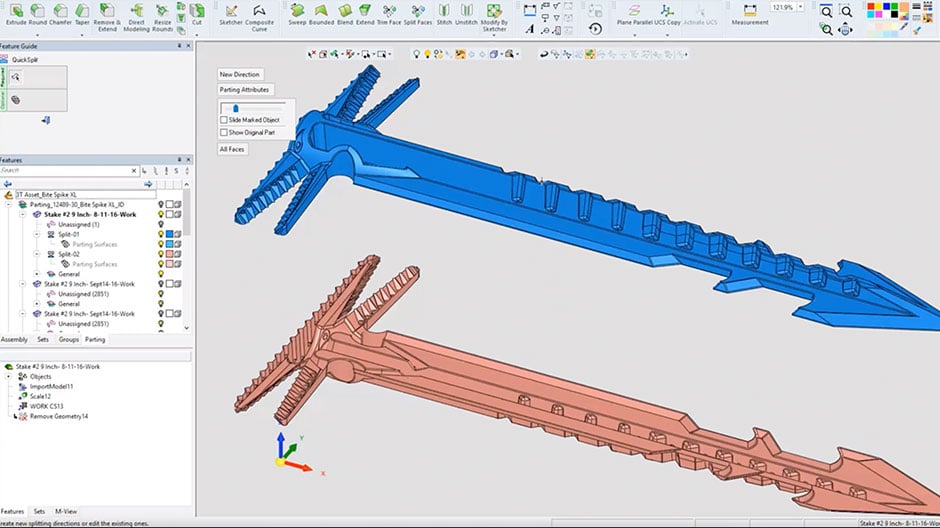Enable the Slide Marked Object checkbox
940x528 pixels.
coord(224,120)
